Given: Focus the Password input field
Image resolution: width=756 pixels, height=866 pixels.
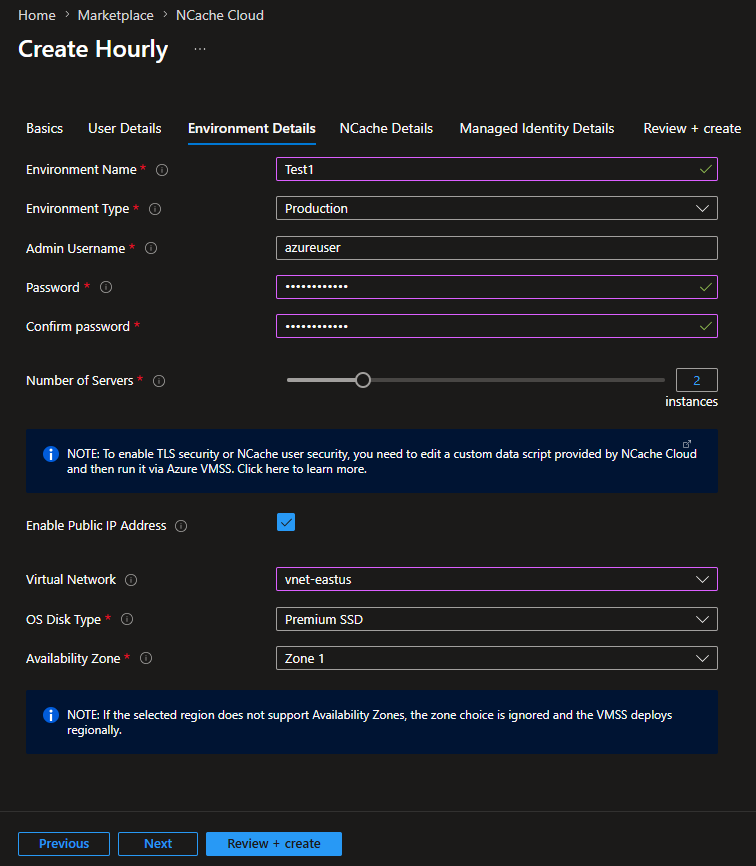Looking at the screenshot, I should [496, 287].
